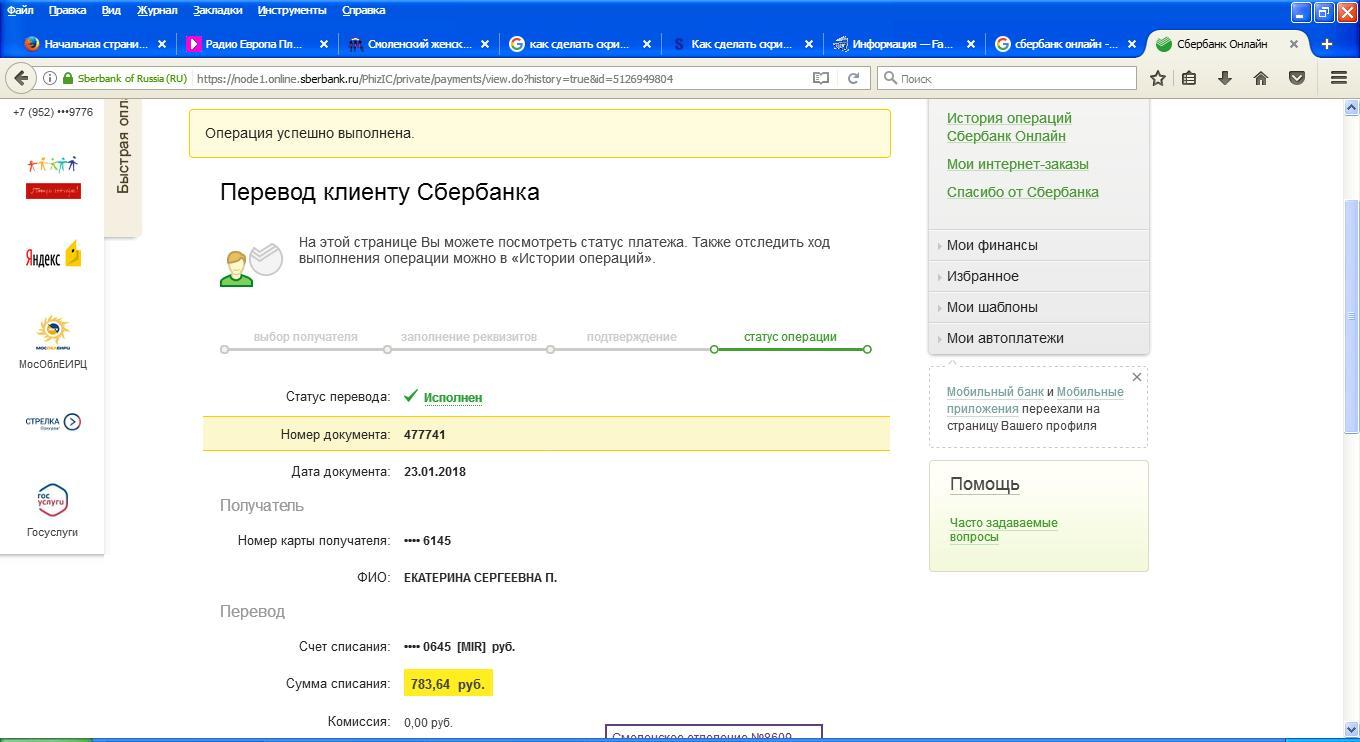Select the amount 783,64 руб.
The height and width of the screenshot is (742, 1360).
[448, 684]
